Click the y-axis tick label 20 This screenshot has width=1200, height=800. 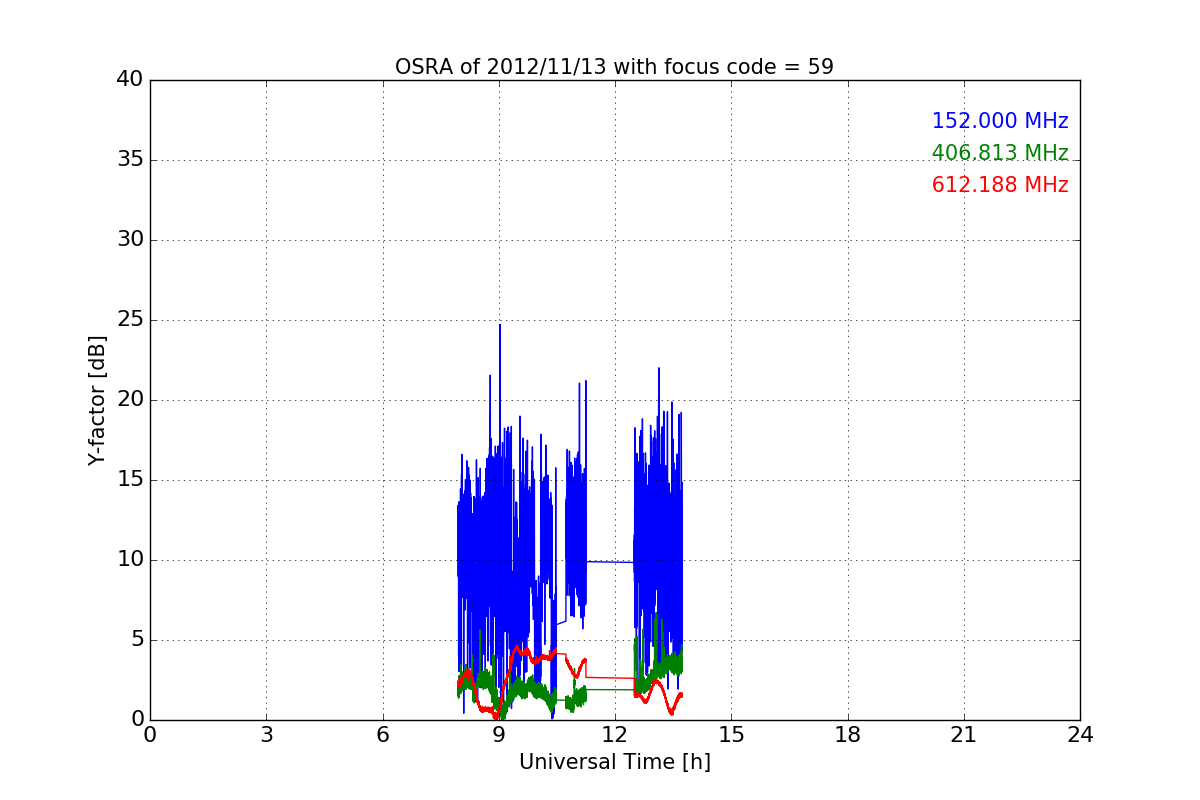click(x=130, y=400)
